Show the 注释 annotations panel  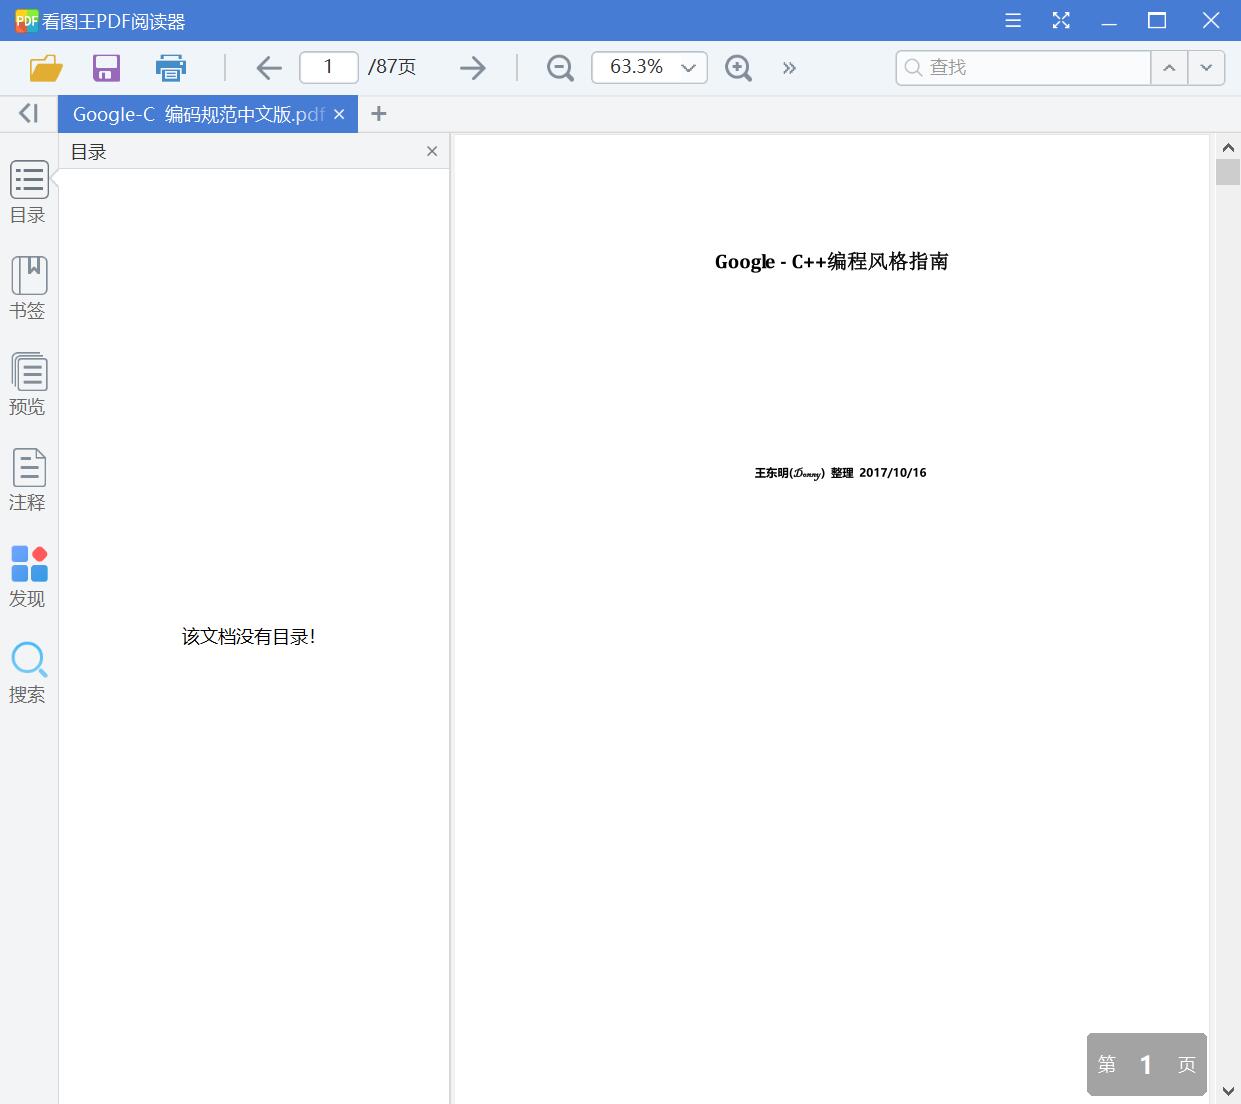coord(28,478)
